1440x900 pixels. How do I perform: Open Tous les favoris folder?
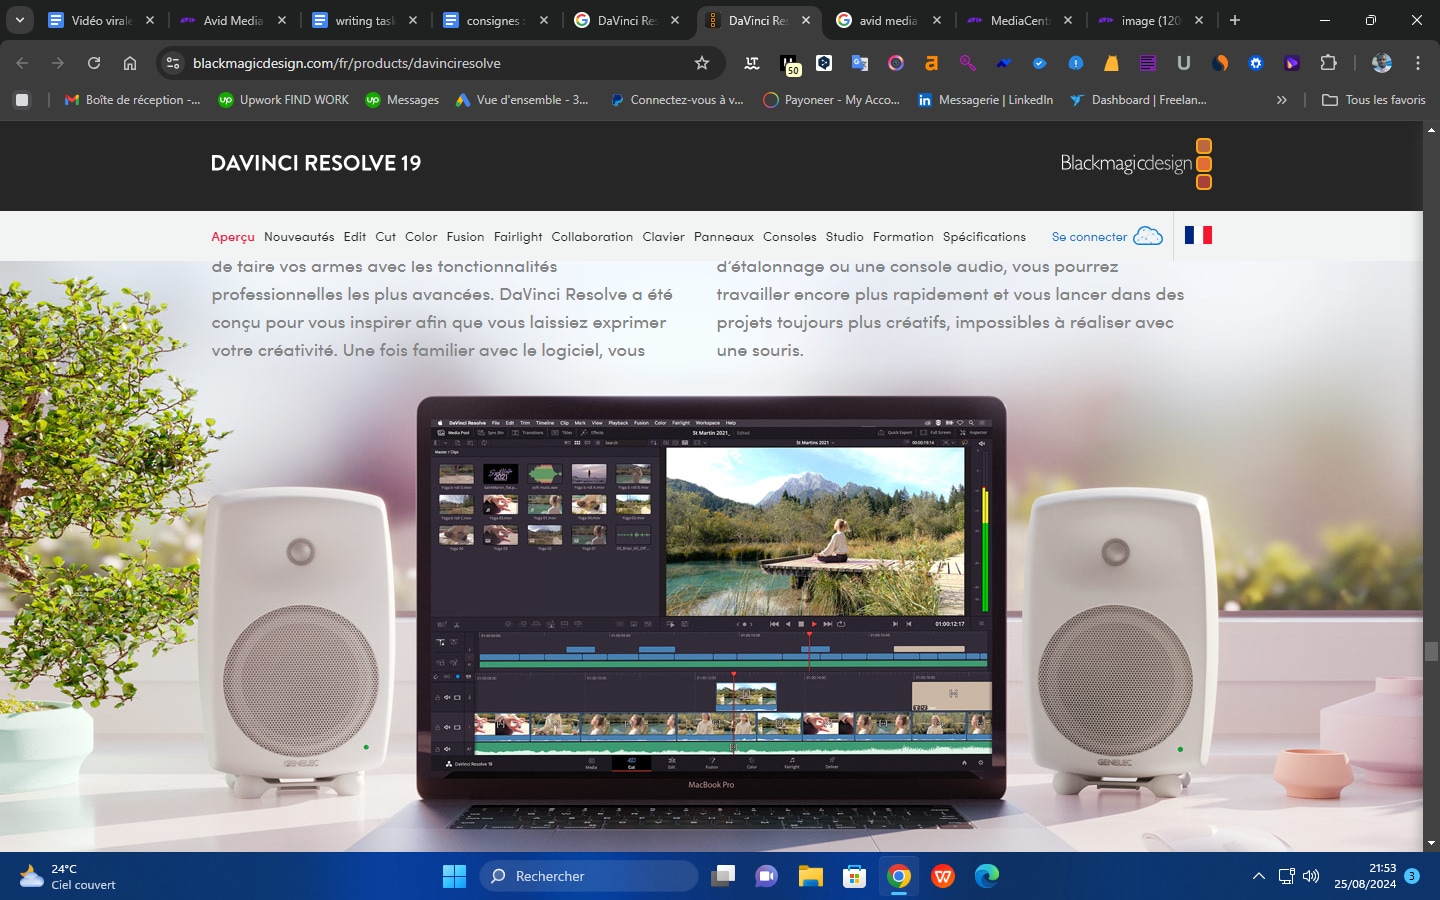coord(1373,100)
